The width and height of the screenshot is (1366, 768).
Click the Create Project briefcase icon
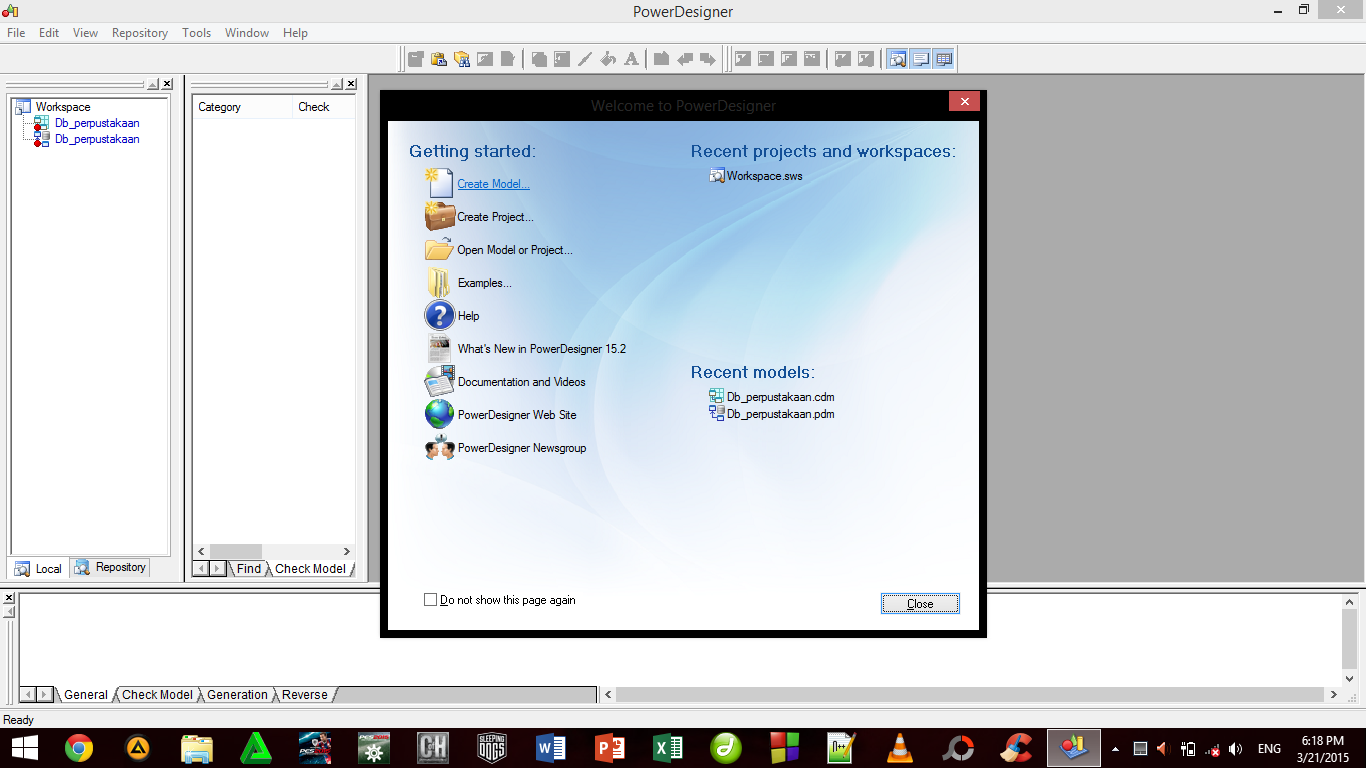click(x=440, y=216)
